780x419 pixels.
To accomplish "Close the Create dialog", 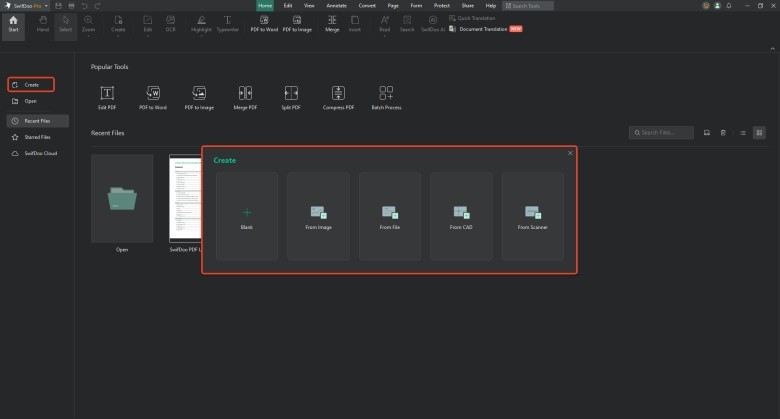I will (570, 153).
